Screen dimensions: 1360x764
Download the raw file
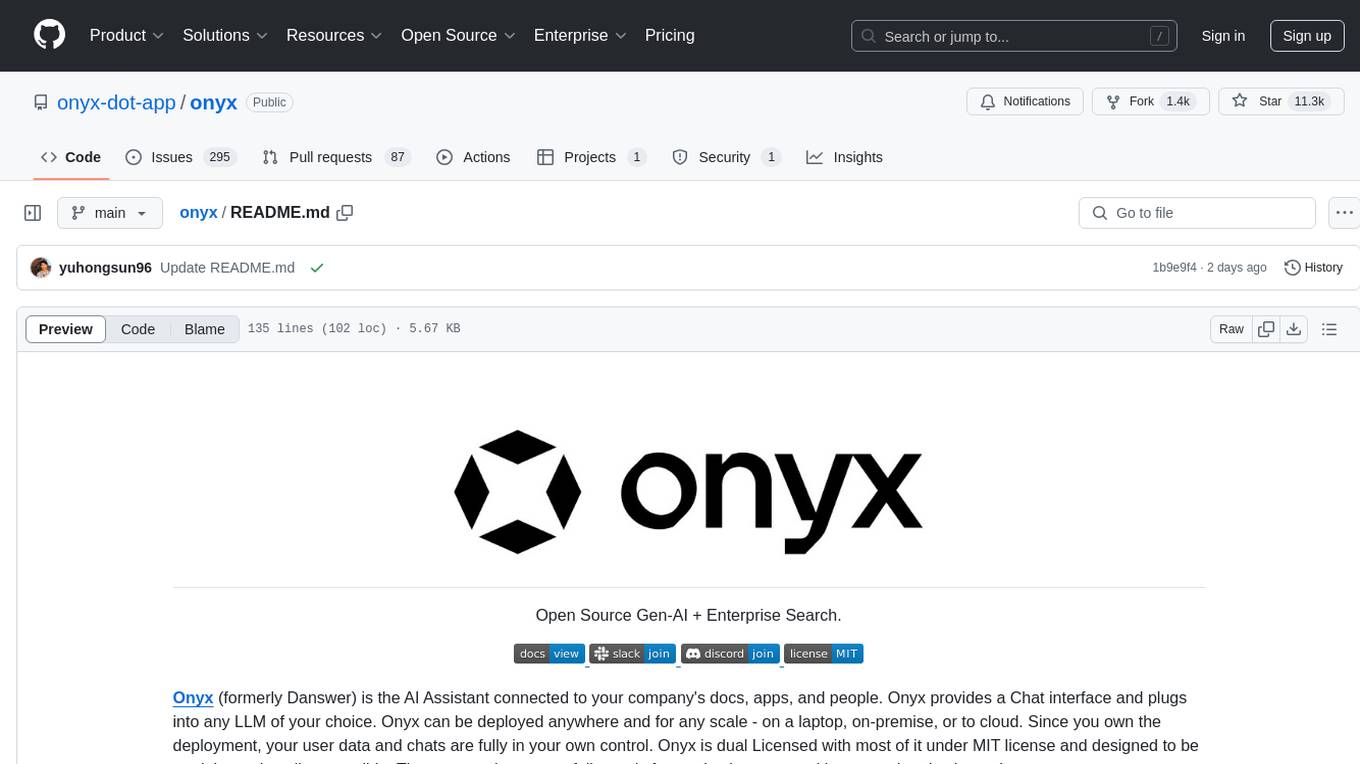1294,329
